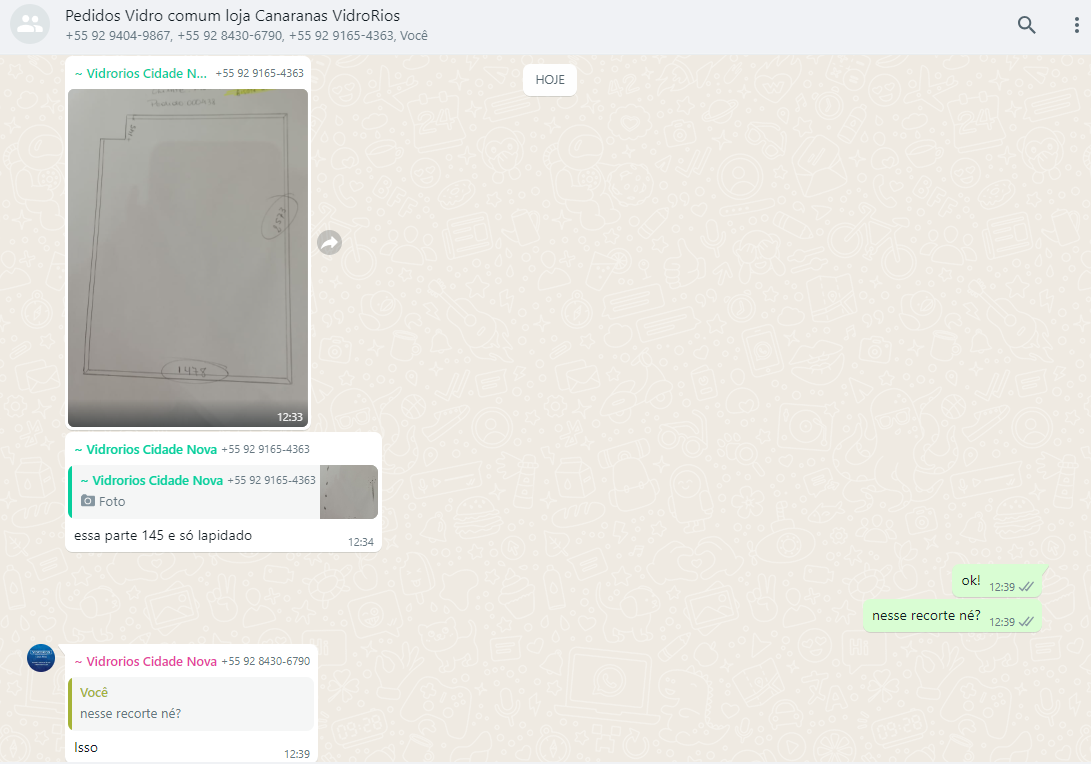The height and width of the screenshot is (764, 1091).
Task: Click sent message 'nesse recorte né?' bubble
Action: coord(953,616)
